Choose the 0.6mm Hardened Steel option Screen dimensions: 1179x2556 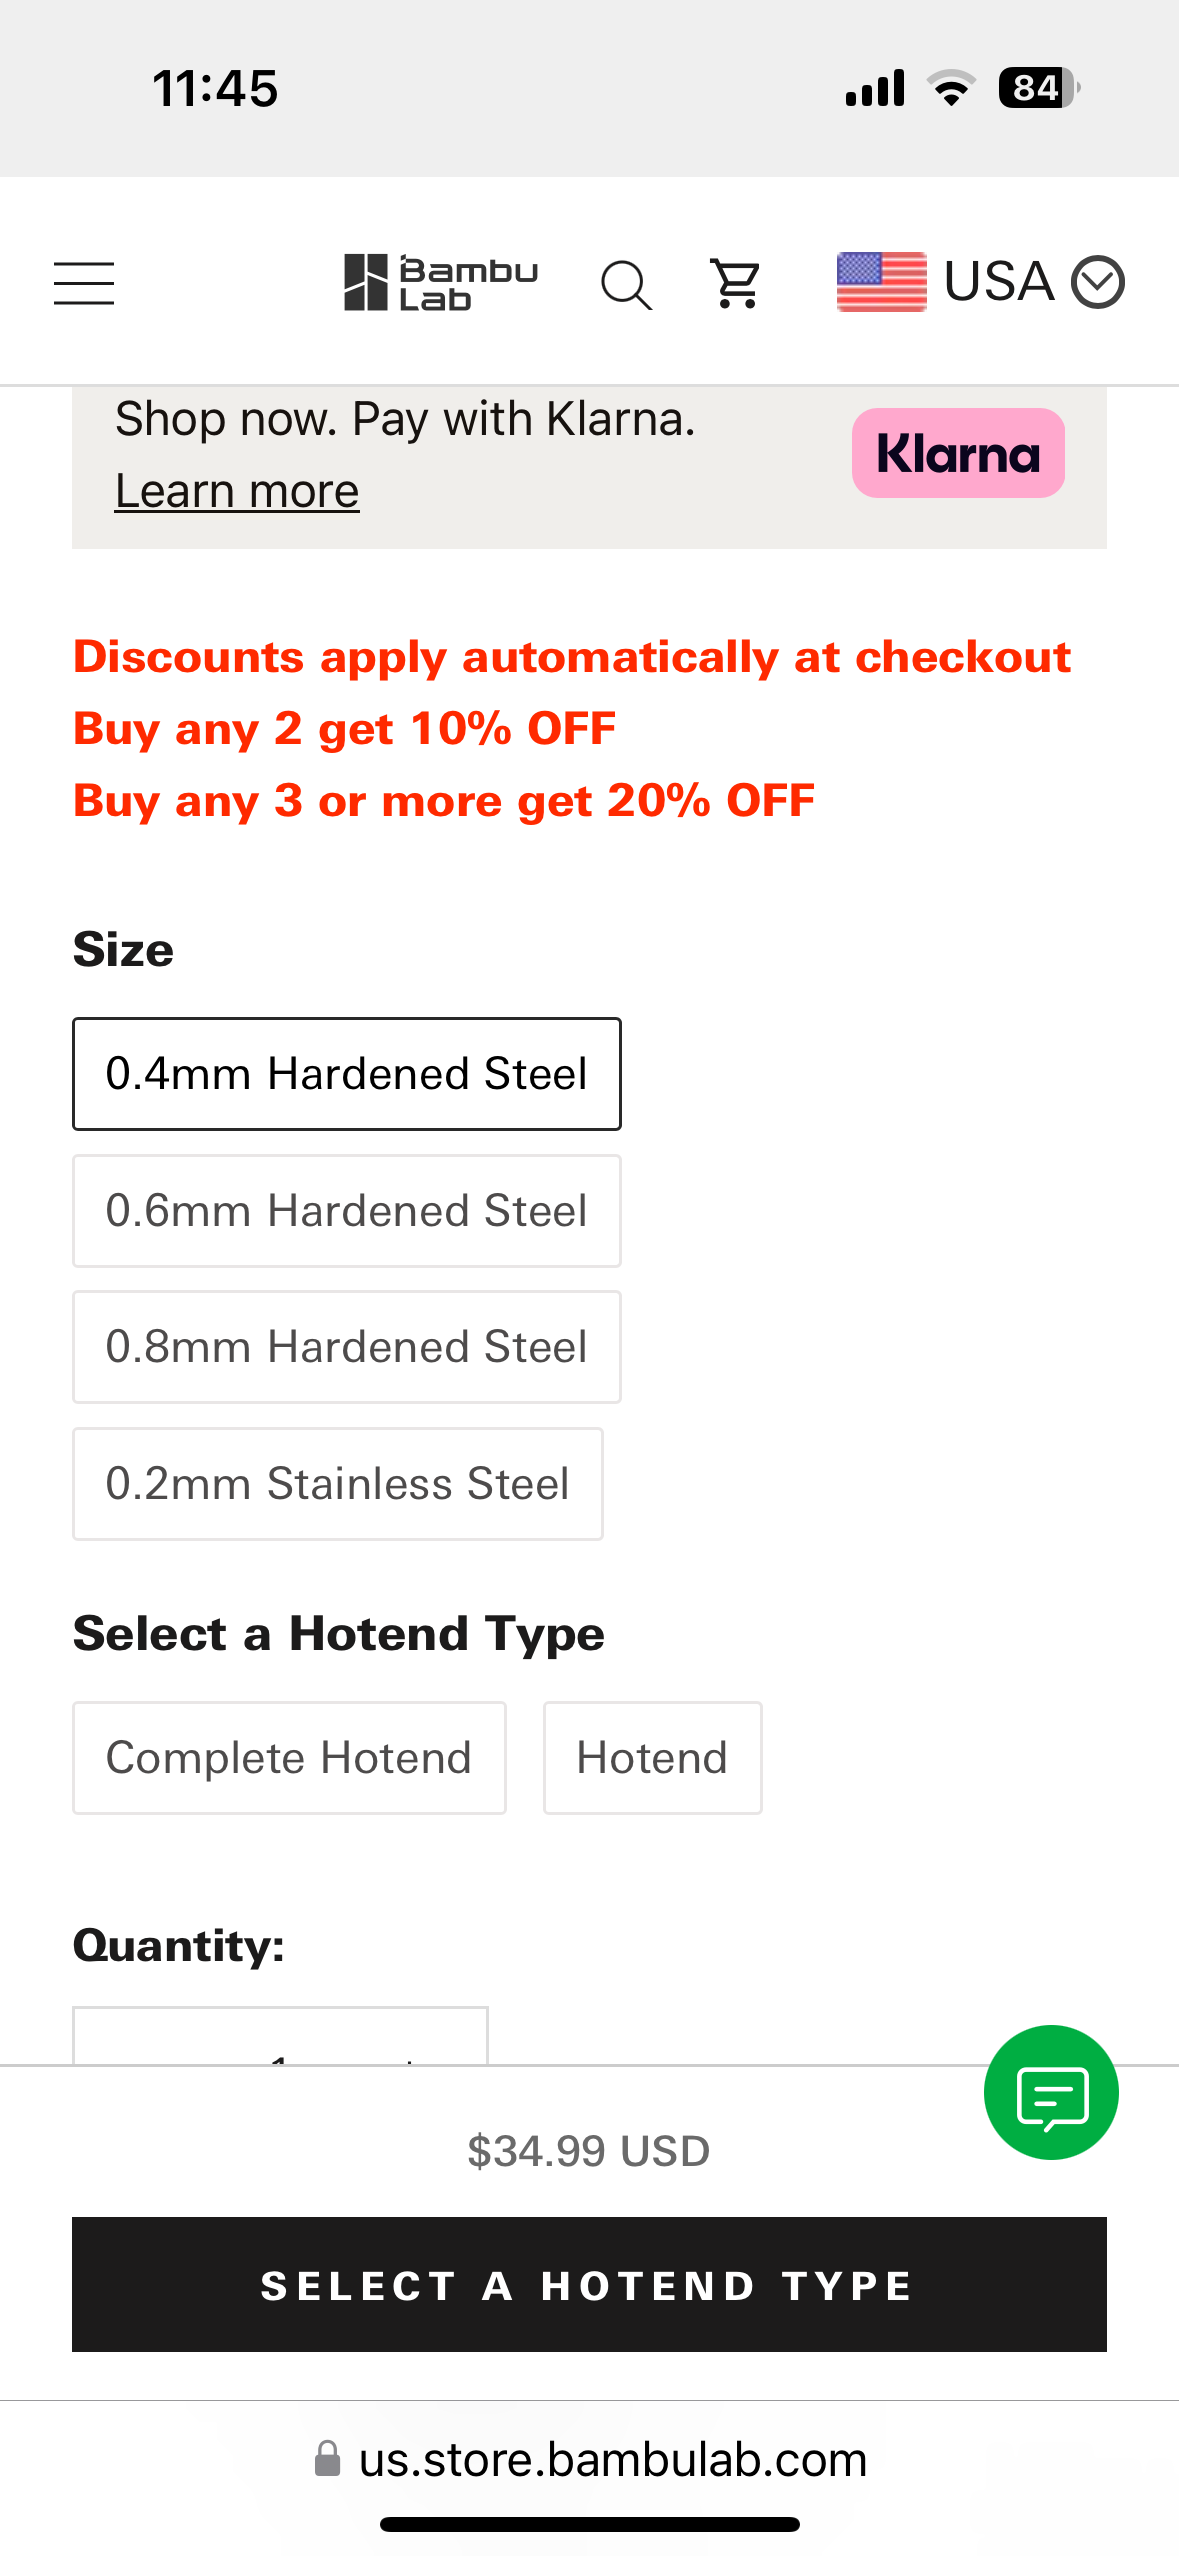(x=346, y=1211)
